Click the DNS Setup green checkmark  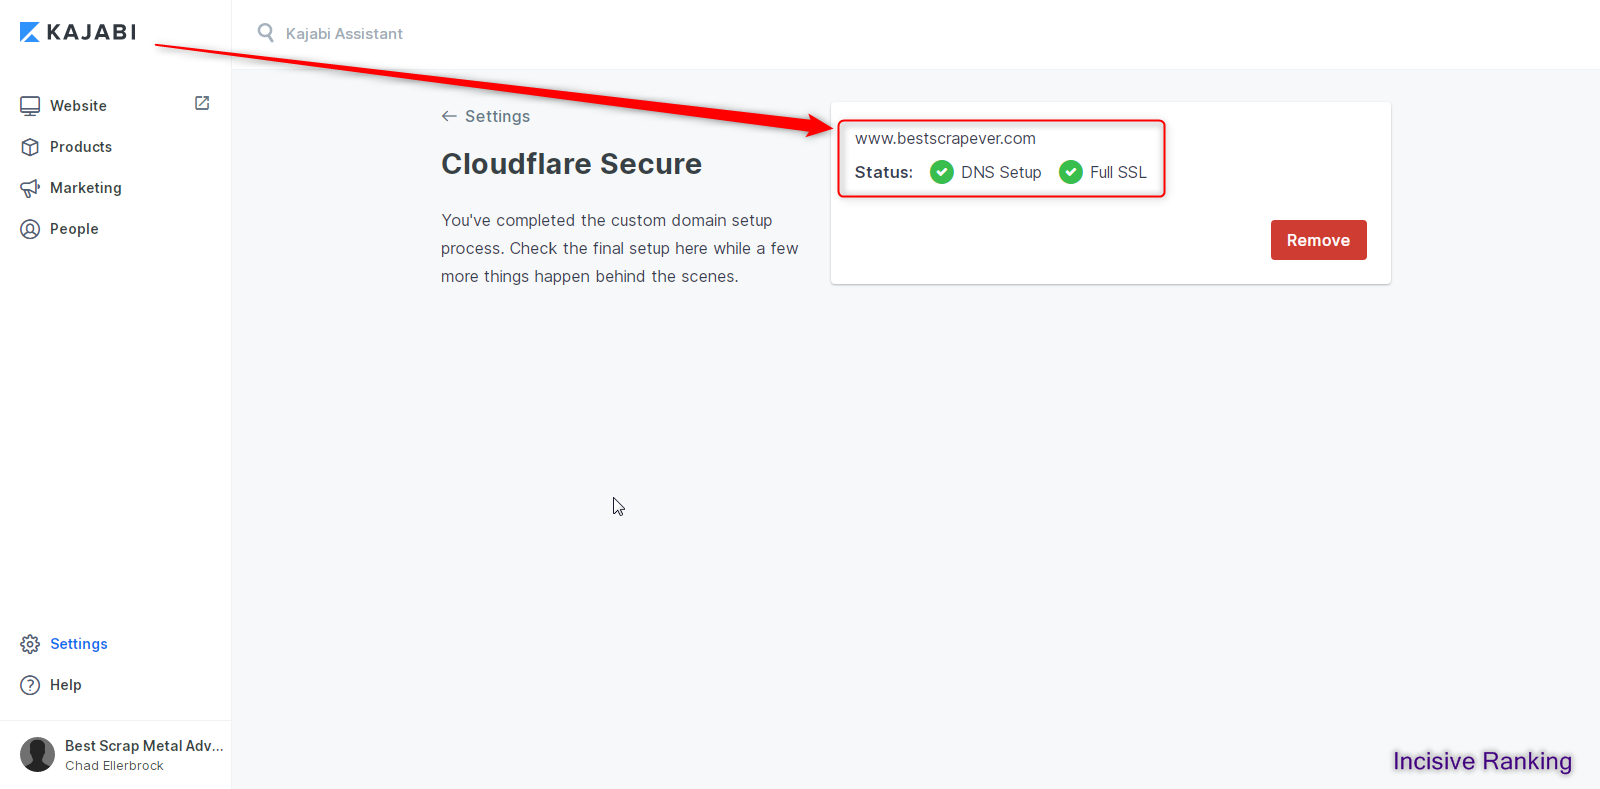942,172
